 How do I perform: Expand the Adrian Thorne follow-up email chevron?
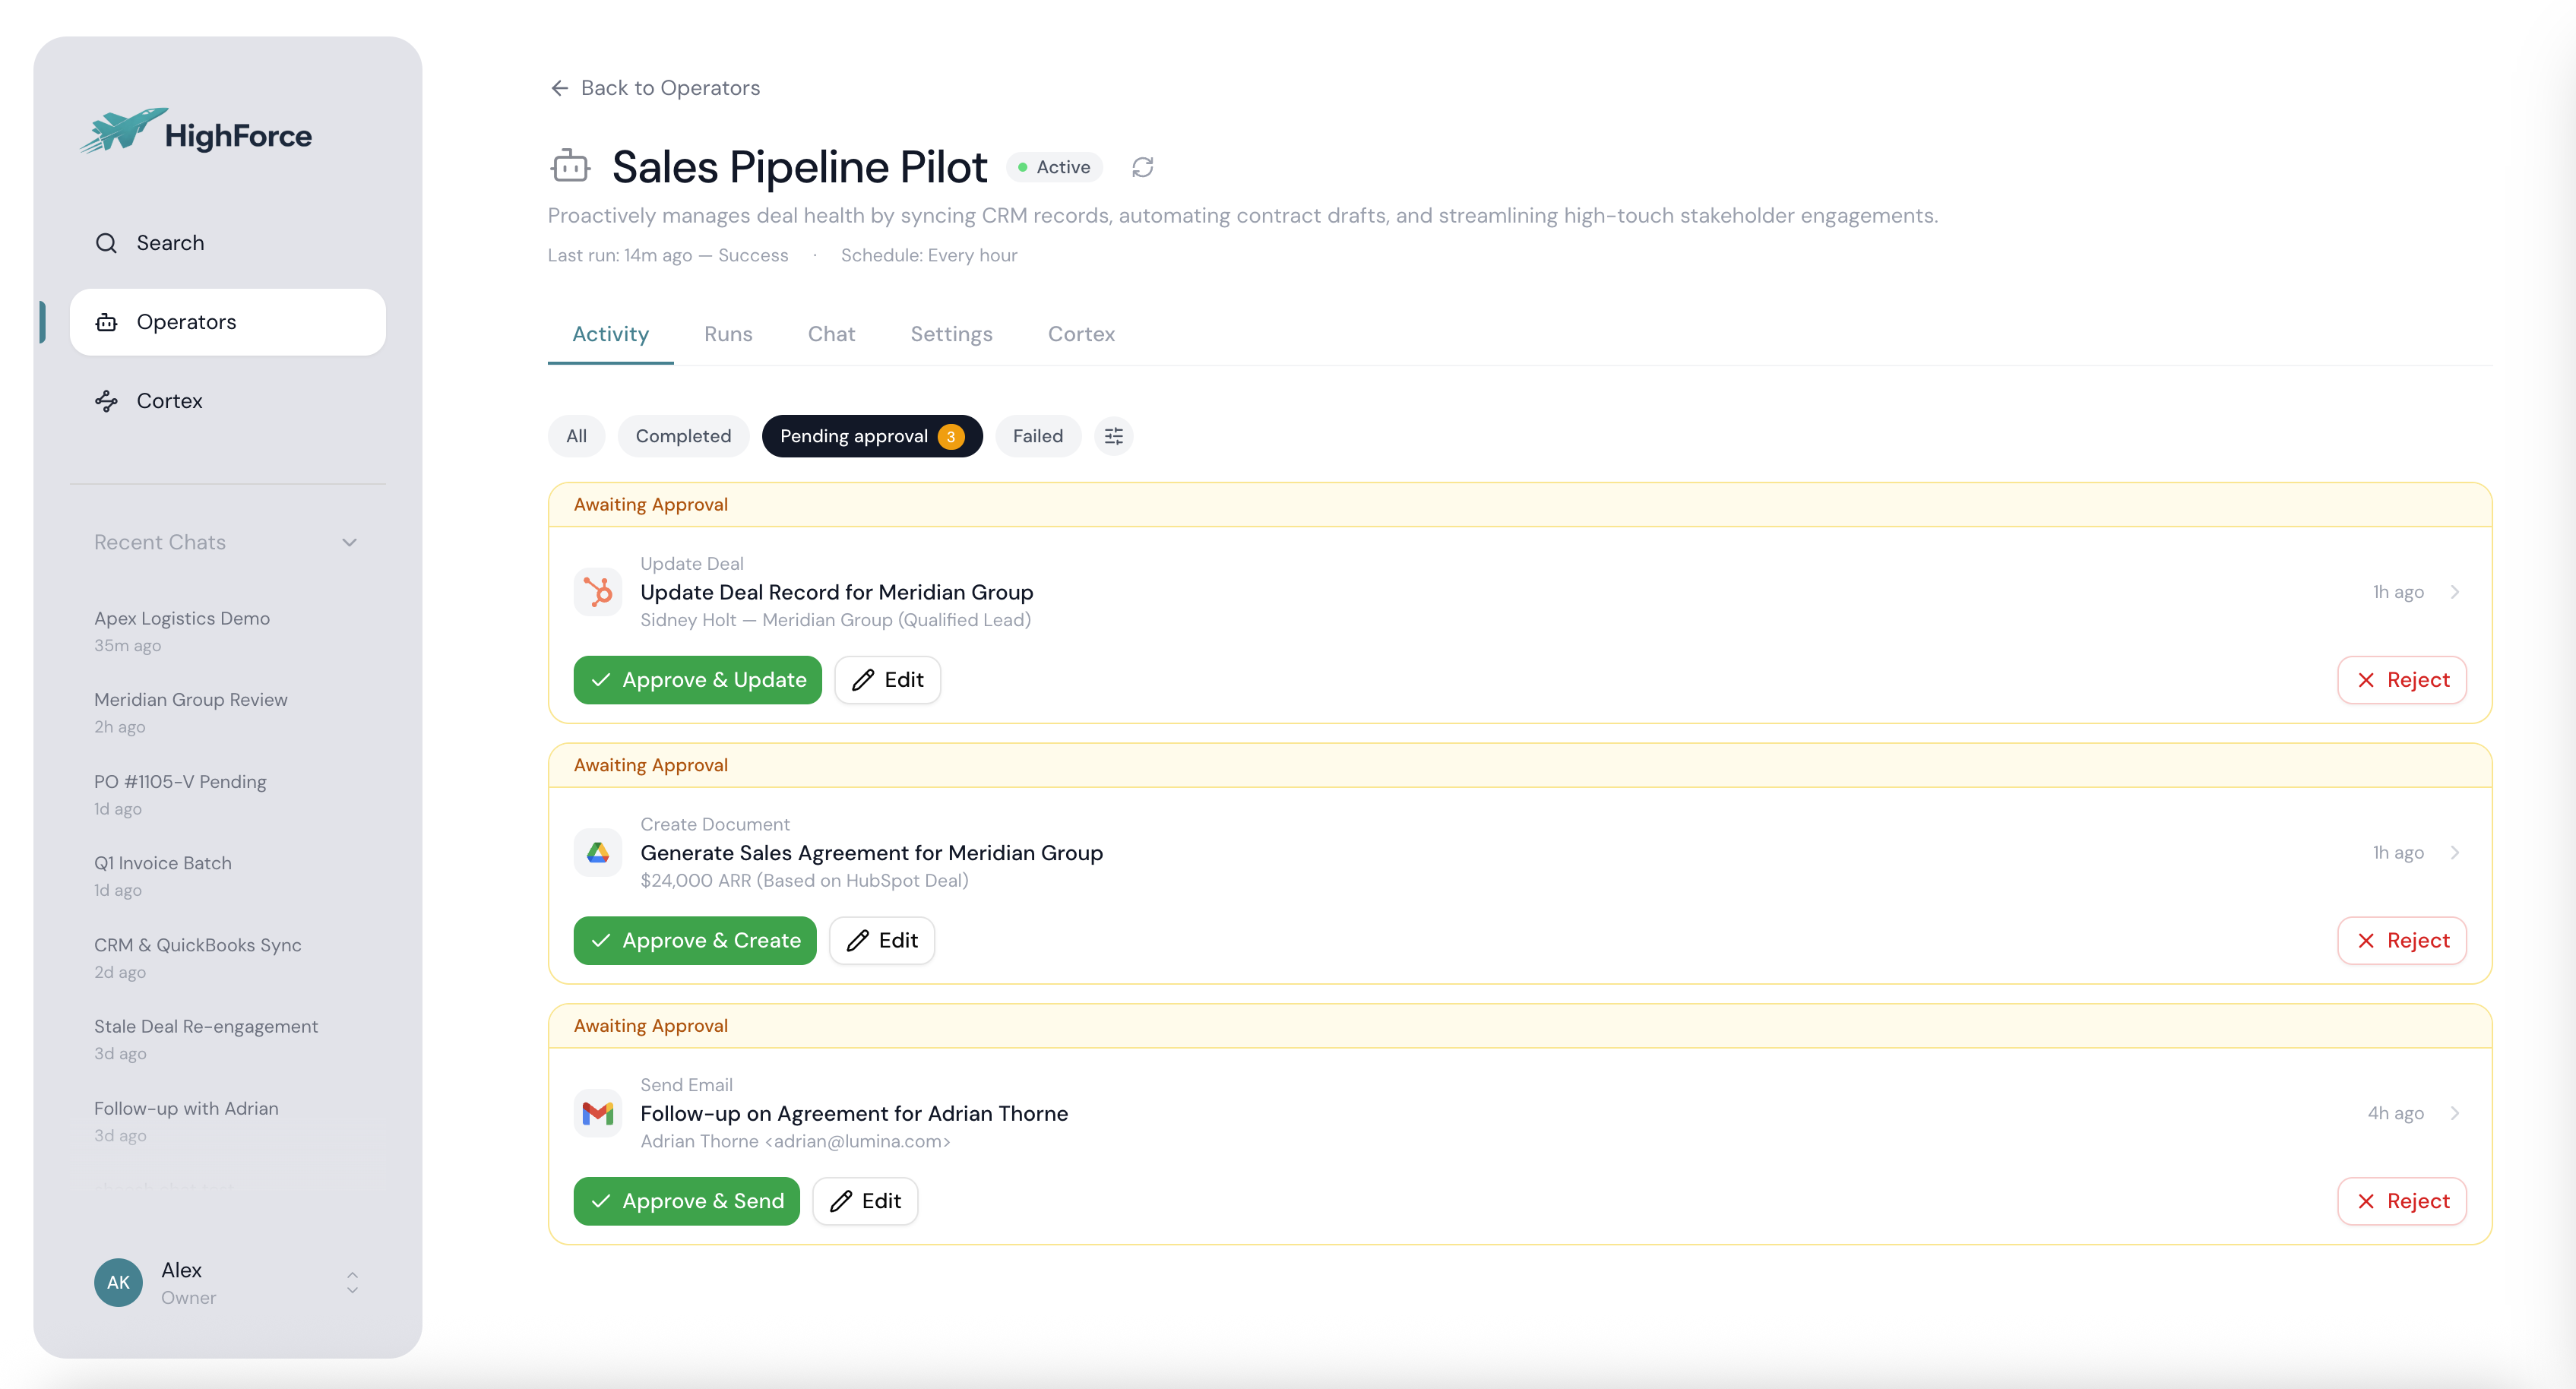[x=2455, y=1113]
